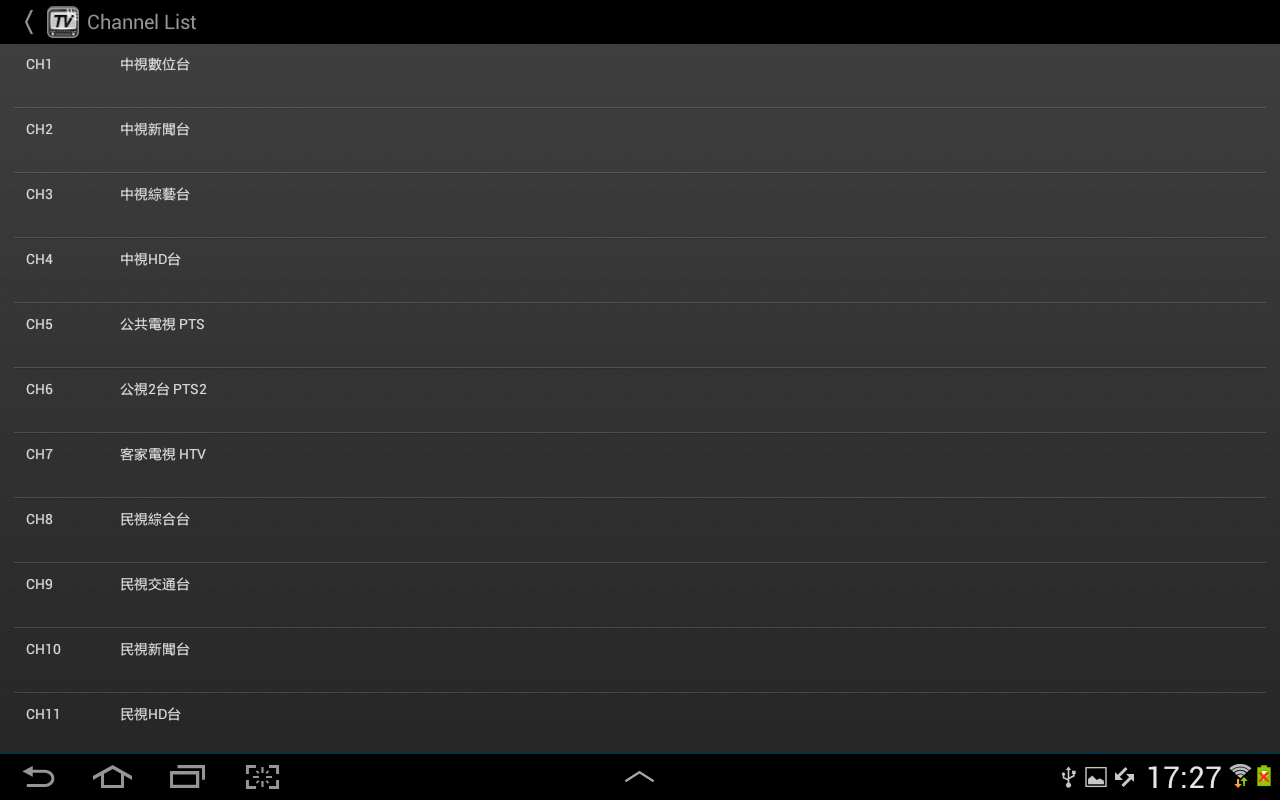
Task: Tap the USB connection status icon
Action: (1068, 777)
